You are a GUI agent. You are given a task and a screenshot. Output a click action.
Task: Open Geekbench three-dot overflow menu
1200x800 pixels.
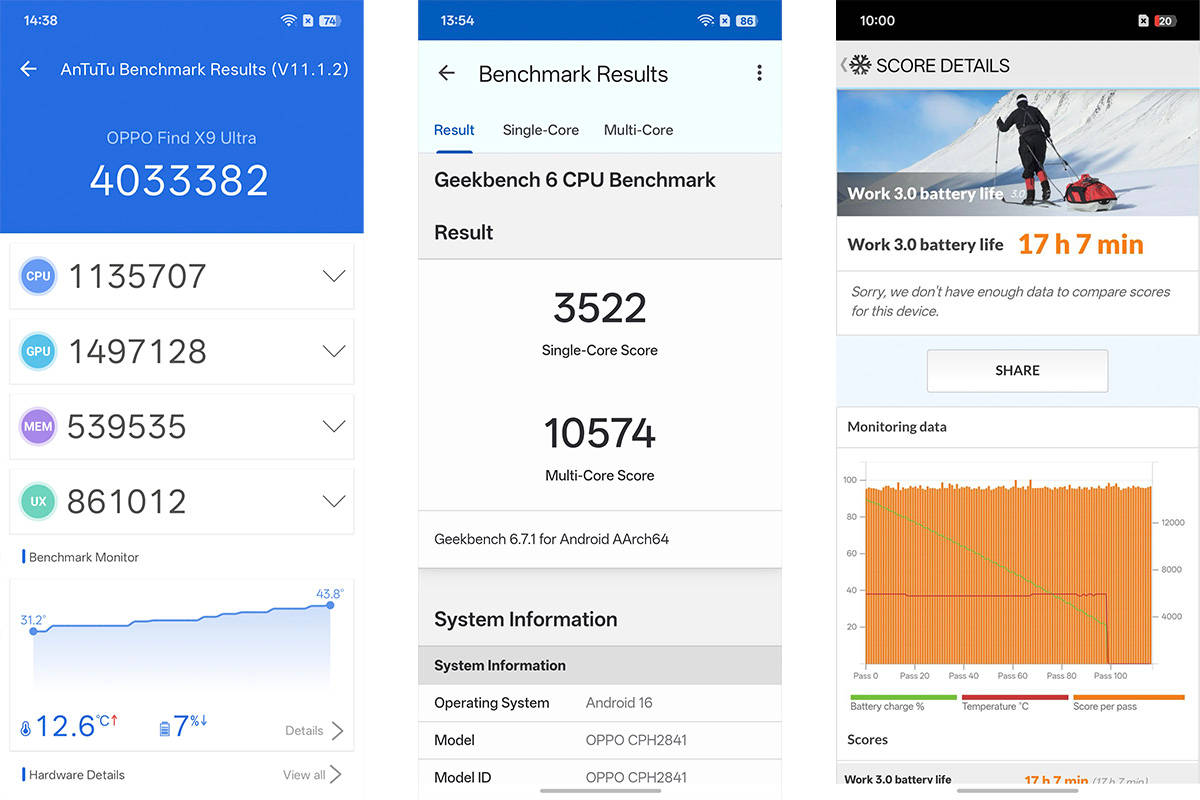(x=759, y=73)
